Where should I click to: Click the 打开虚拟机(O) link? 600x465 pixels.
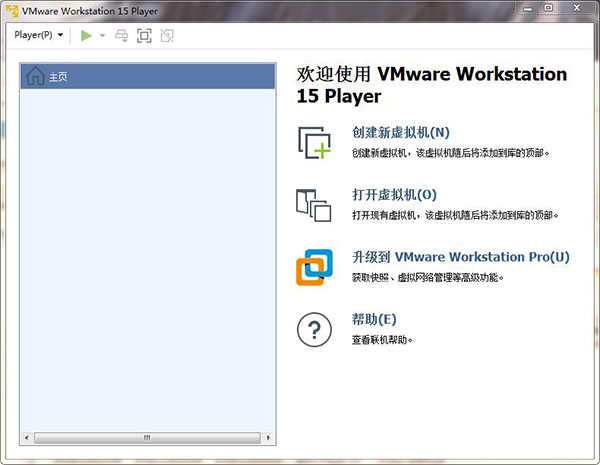(x=395, y=194)
